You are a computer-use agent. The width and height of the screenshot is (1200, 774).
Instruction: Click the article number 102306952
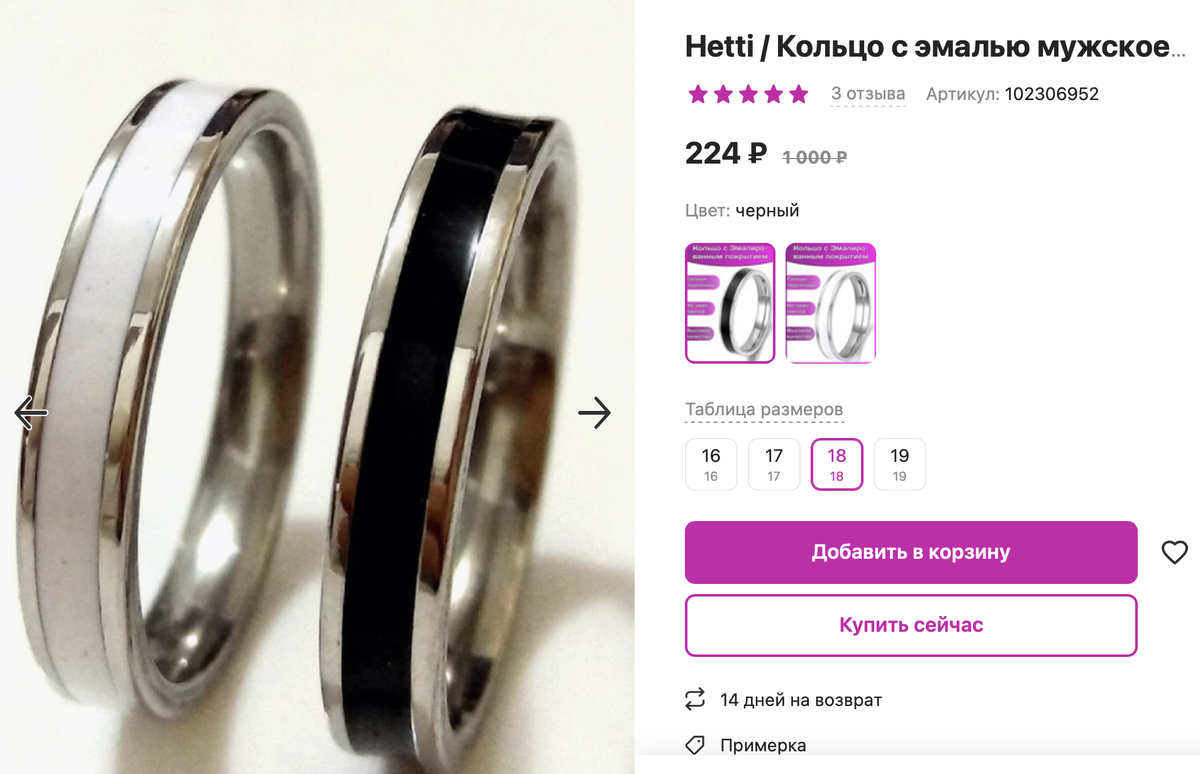[x=1051, y=94]
